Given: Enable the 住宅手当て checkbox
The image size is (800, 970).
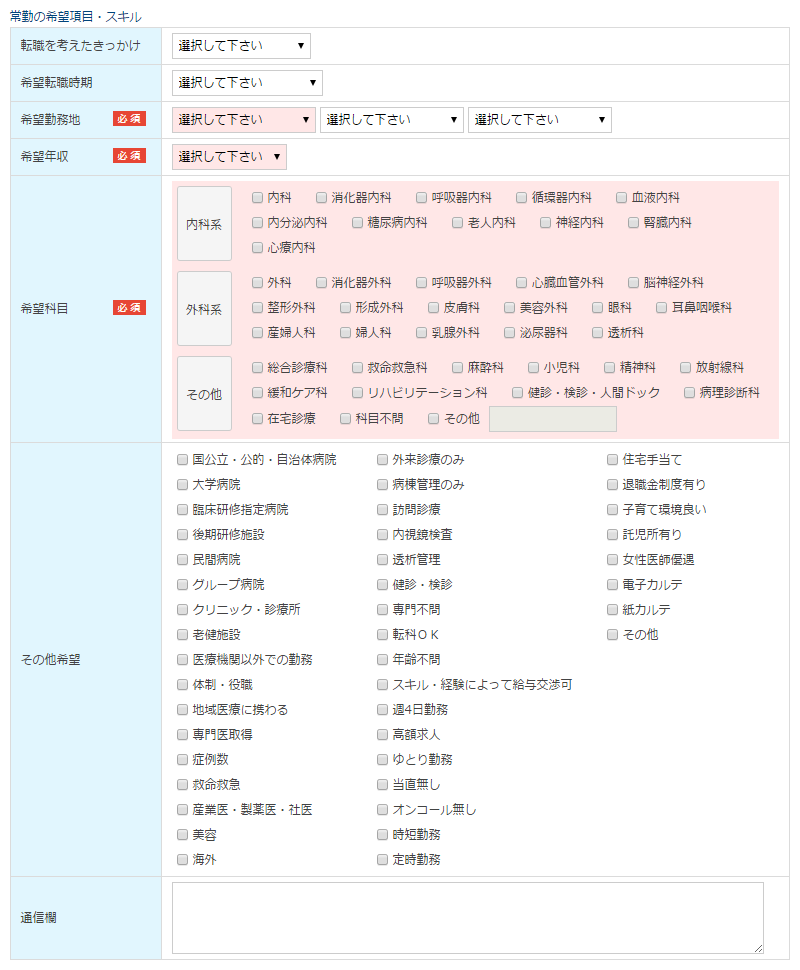Looking at the screenshot, I should [x=613, y=460].
